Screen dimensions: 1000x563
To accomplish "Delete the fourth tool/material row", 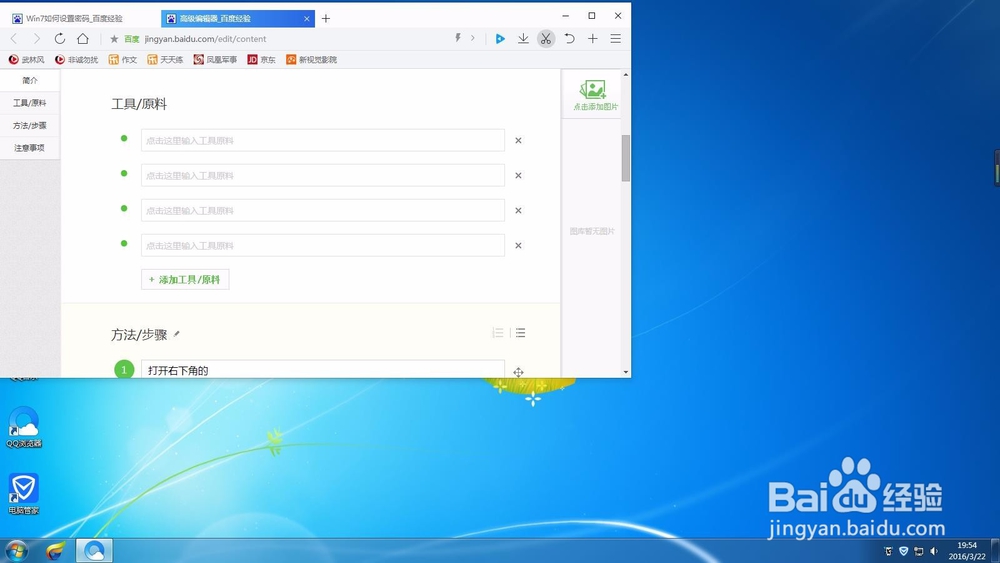I will pos(518,245).
